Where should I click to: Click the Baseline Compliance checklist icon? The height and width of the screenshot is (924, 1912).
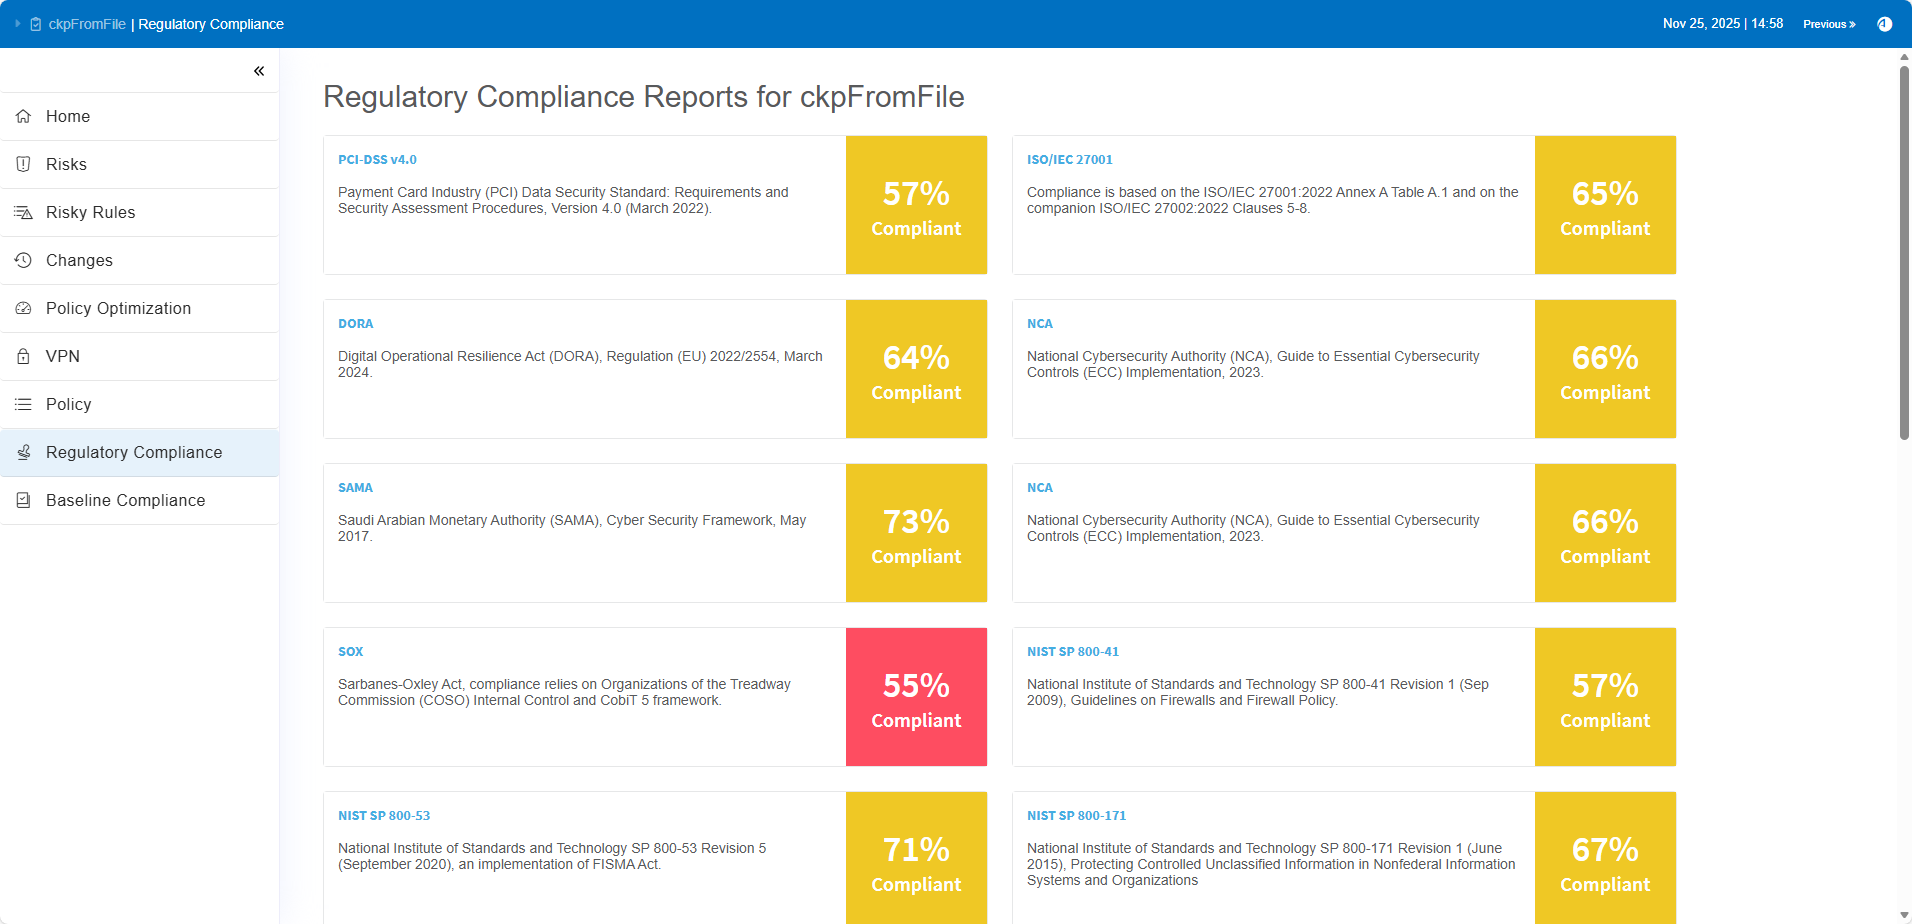[x=23, y=500]
